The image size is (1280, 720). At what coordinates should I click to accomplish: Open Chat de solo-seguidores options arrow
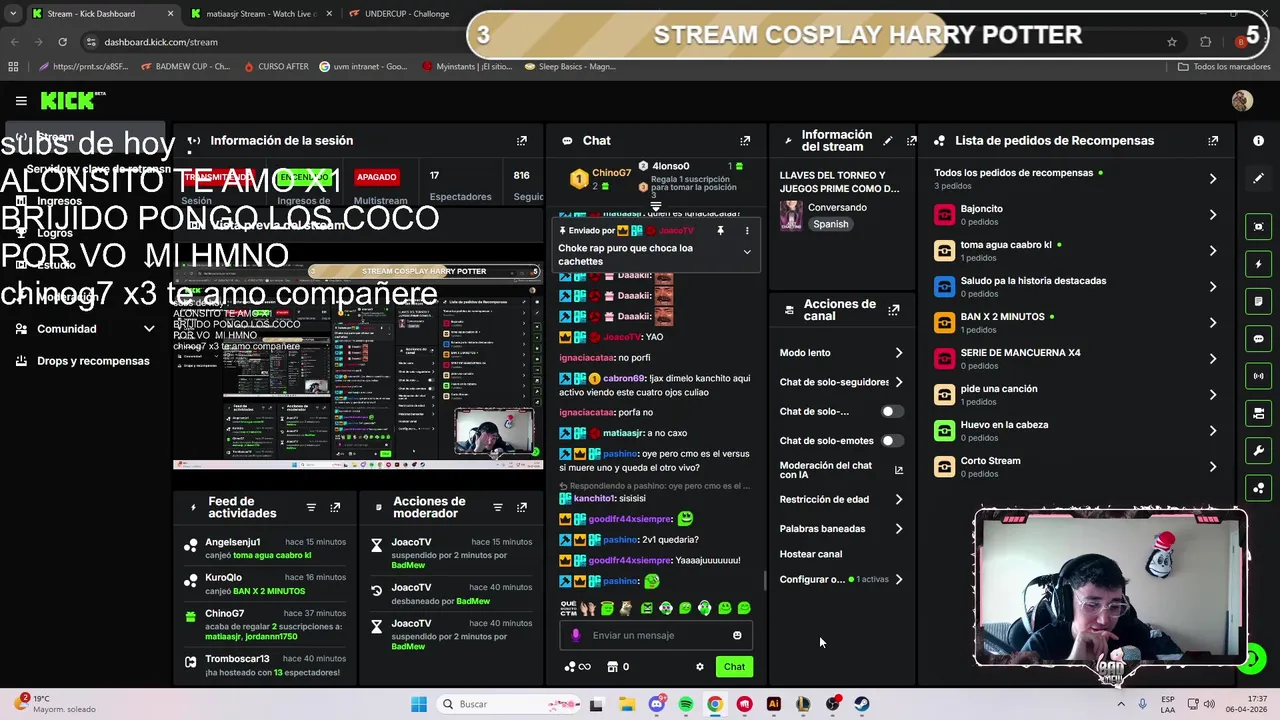tap(898, 382)
